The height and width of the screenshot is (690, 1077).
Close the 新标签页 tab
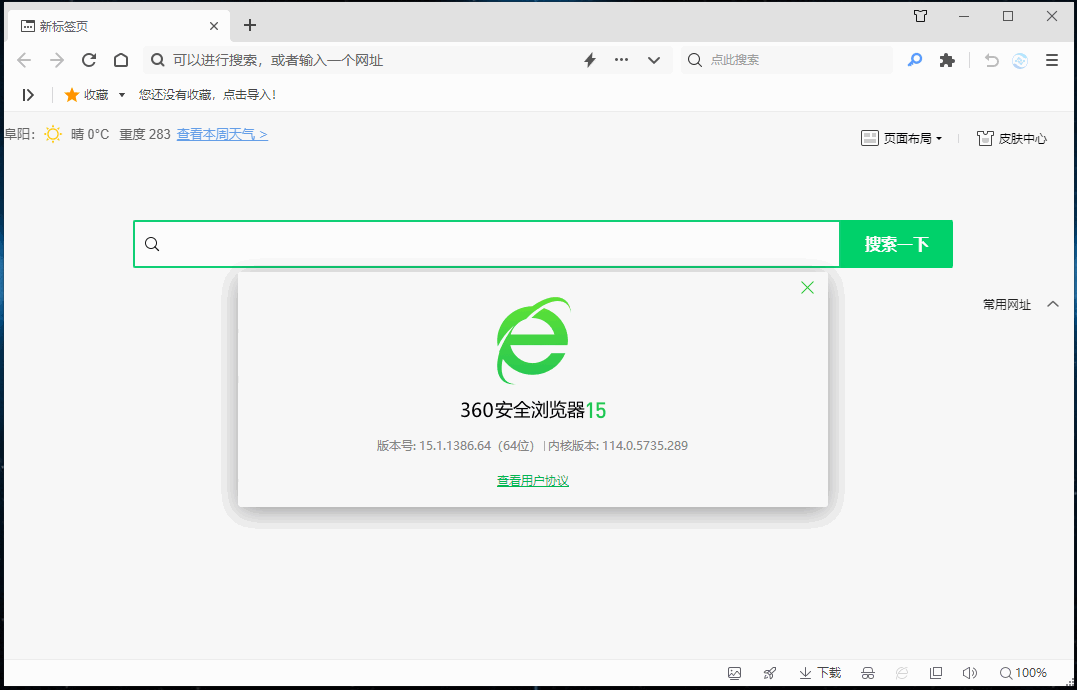coord(214,26)
